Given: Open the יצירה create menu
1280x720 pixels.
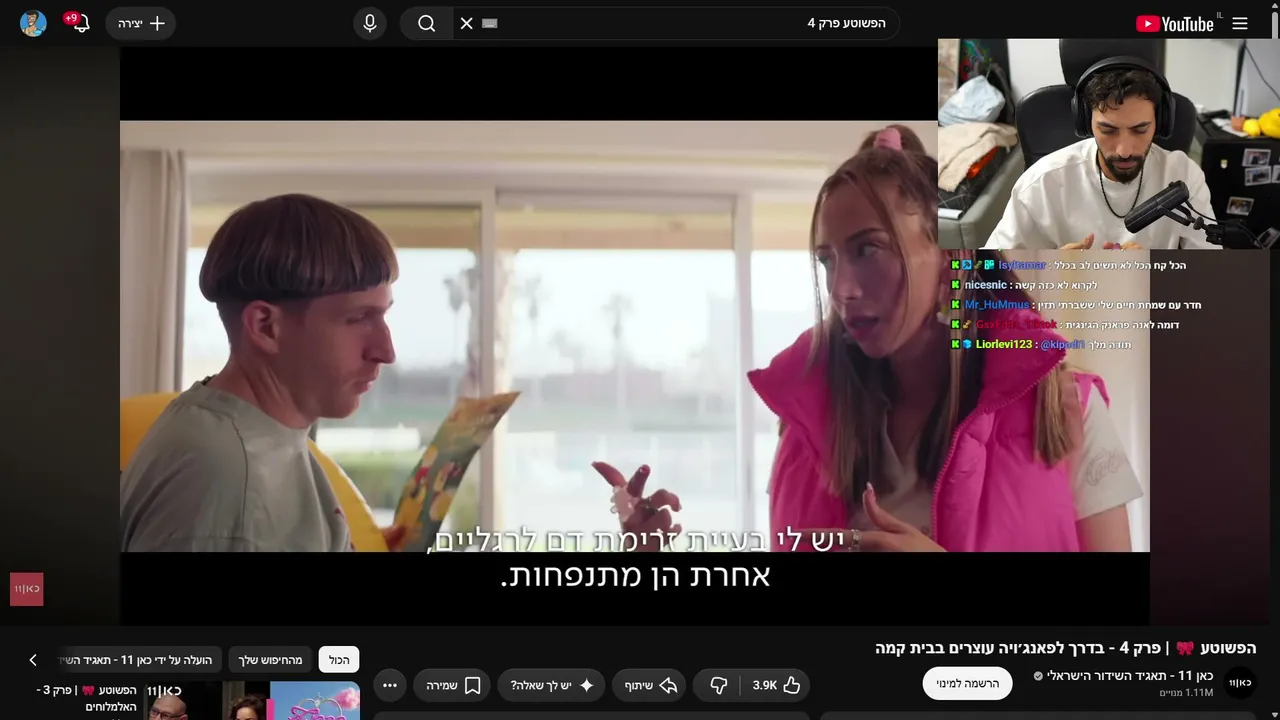Looking at the screenshot, I should (141, 23).
